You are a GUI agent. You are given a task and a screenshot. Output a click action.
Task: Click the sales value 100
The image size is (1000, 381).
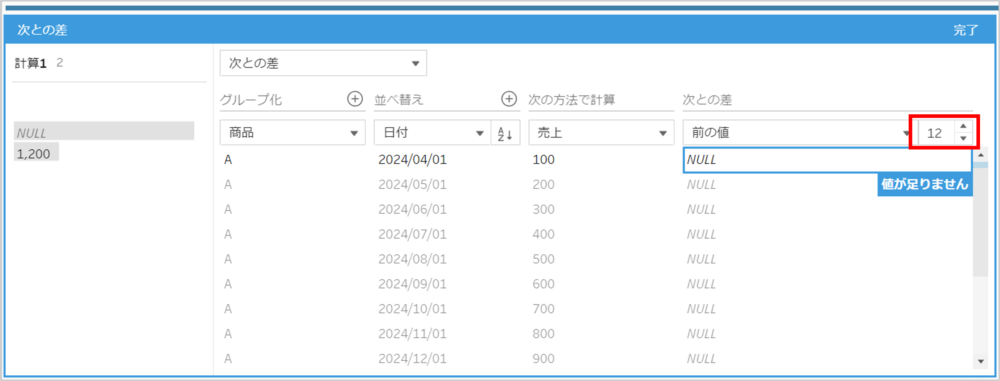pyautogui.click(x=544, y=160)
